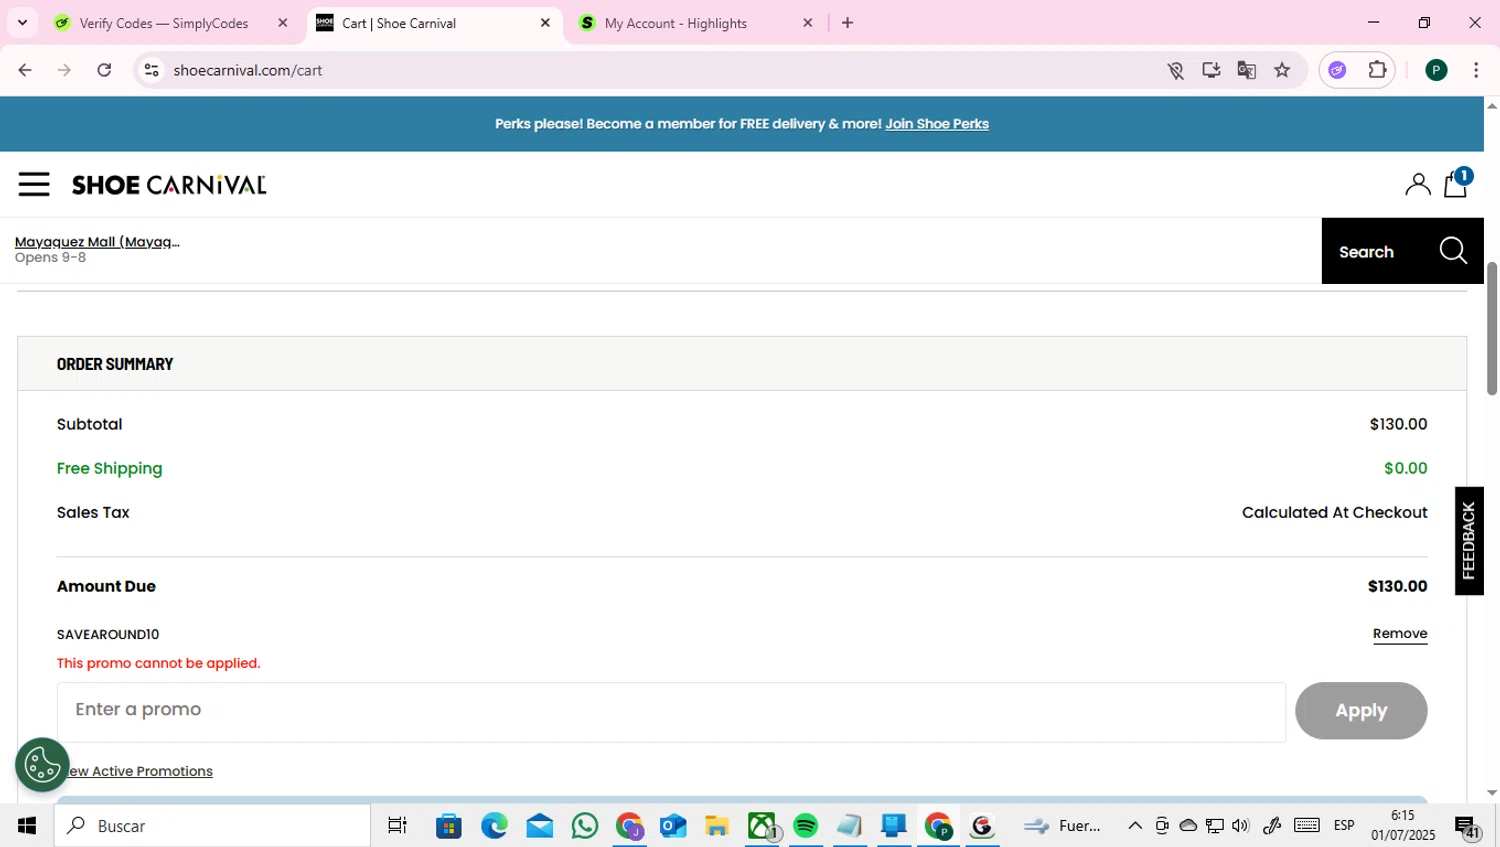The height and width of the screenshot is (847, 1500).
Task: Go back to previous page
Action: tap(25, 70)
